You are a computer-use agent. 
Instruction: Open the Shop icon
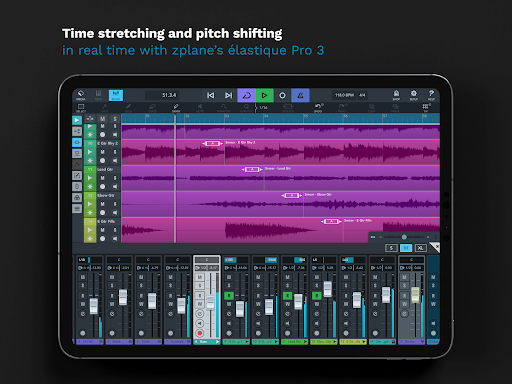396,95
